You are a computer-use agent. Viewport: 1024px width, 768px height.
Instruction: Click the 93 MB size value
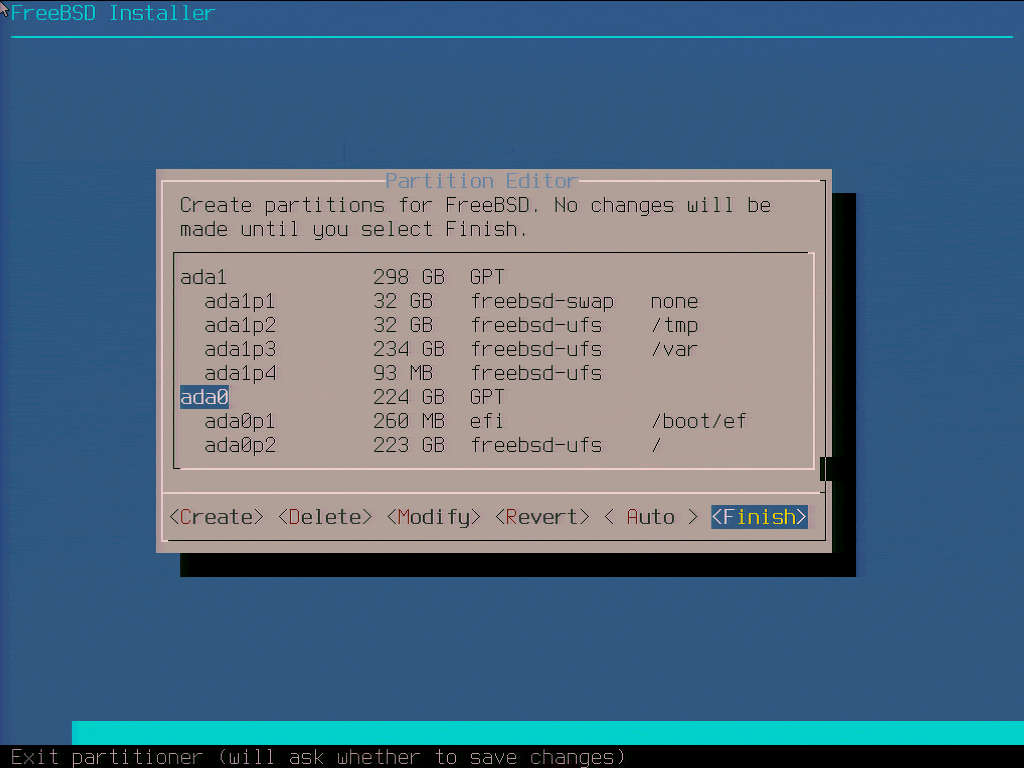pyautogui.click(x=403, y=373)
